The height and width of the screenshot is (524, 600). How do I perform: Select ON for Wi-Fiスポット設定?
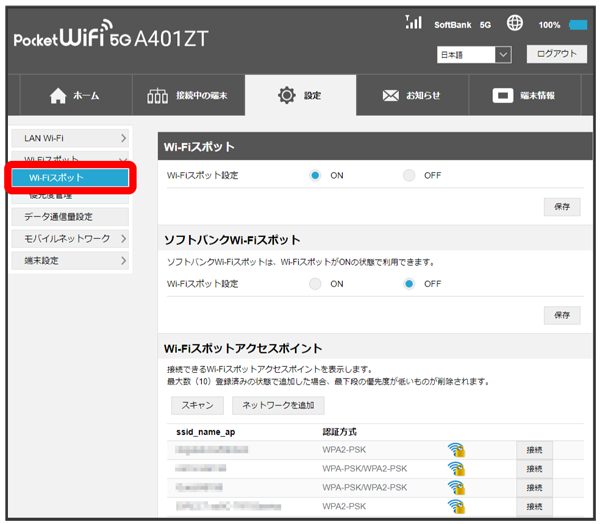(x=315, y=175)
